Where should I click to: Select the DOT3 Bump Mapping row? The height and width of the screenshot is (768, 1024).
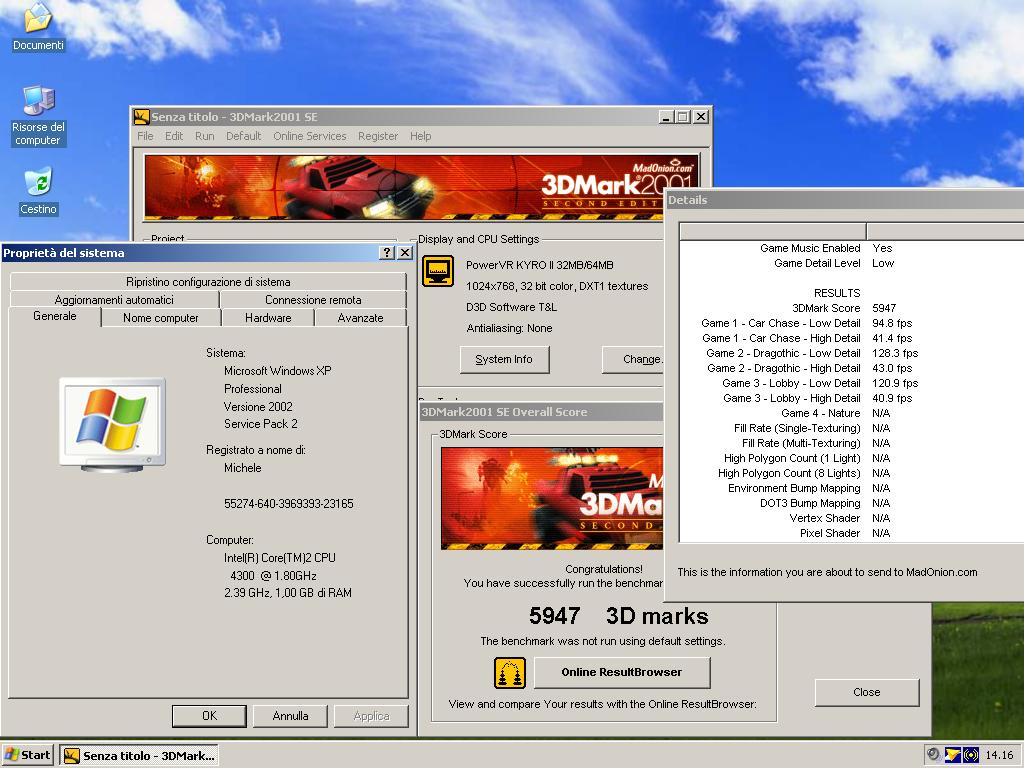(x=852, y=504)
